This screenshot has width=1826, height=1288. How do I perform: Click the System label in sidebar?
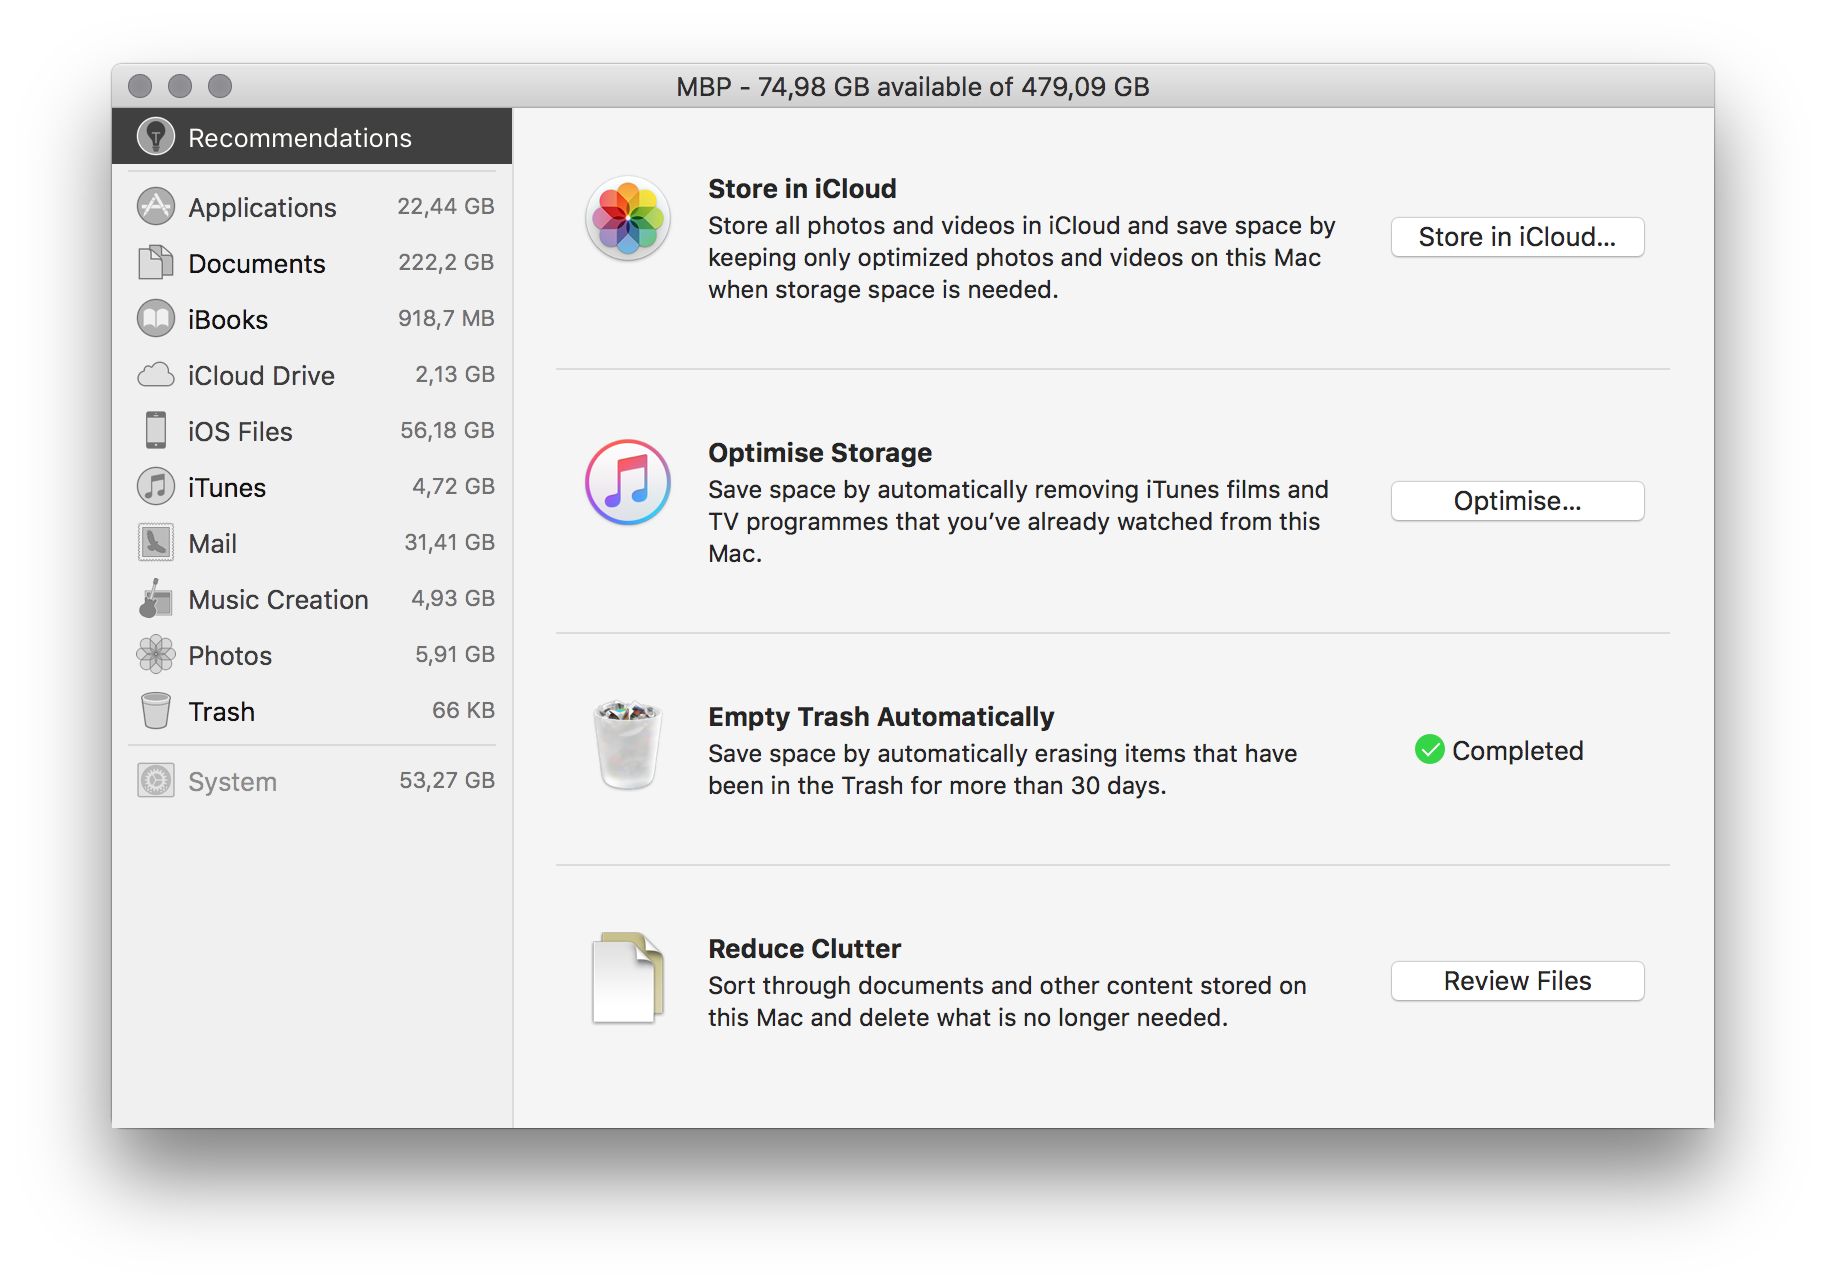232,781
